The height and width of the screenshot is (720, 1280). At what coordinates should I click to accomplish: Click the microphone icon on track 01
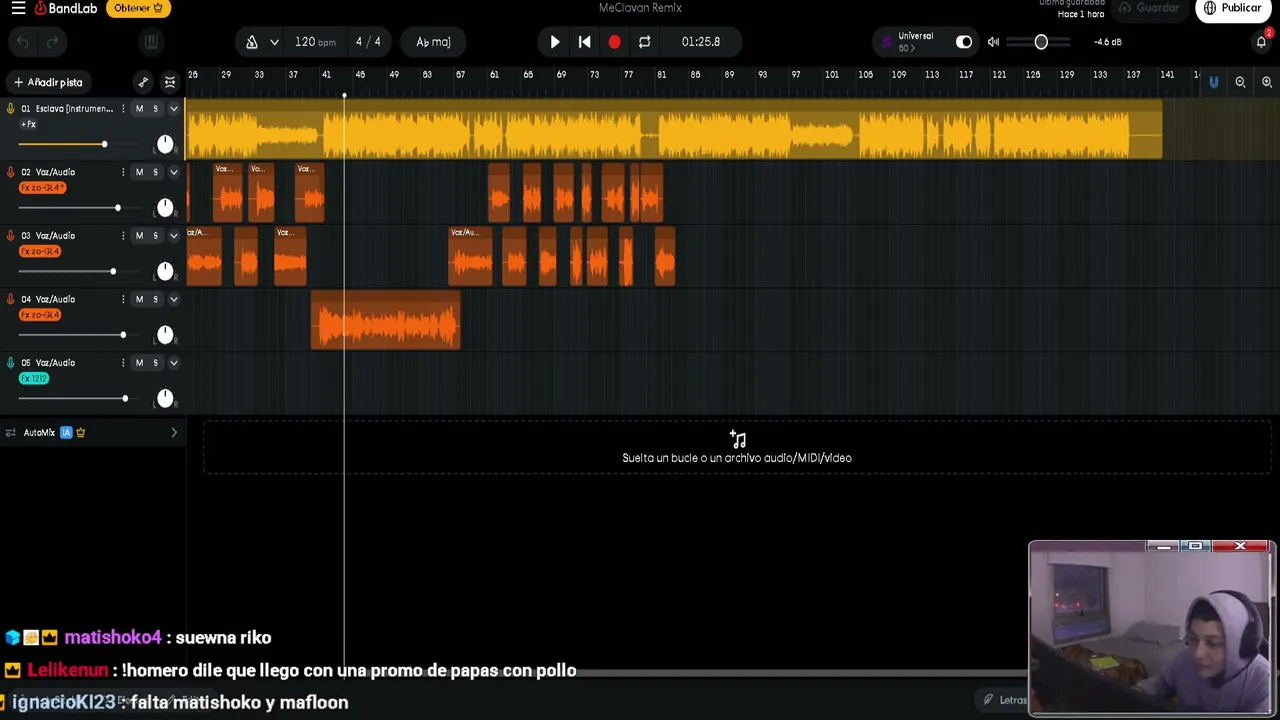(x=11, y=109)
